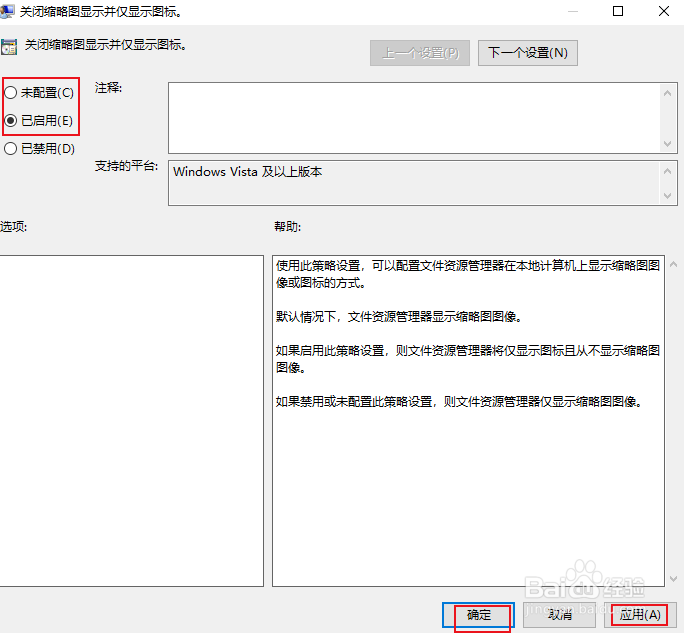Confirm with the 确定 button

click(479, 615)
